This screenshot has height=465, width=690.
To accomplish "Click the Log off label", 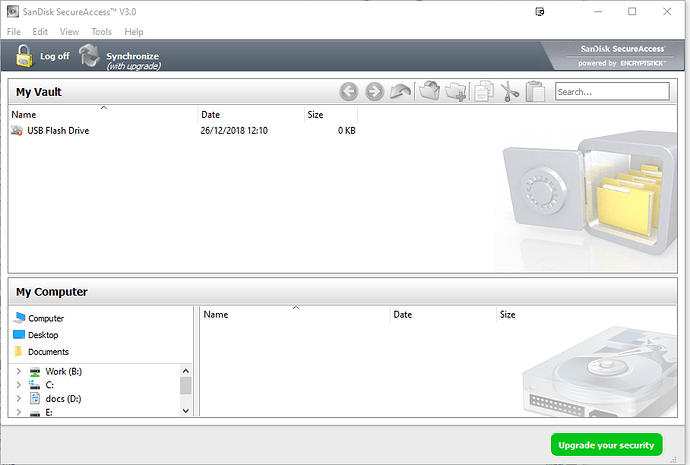I will 55,56.
